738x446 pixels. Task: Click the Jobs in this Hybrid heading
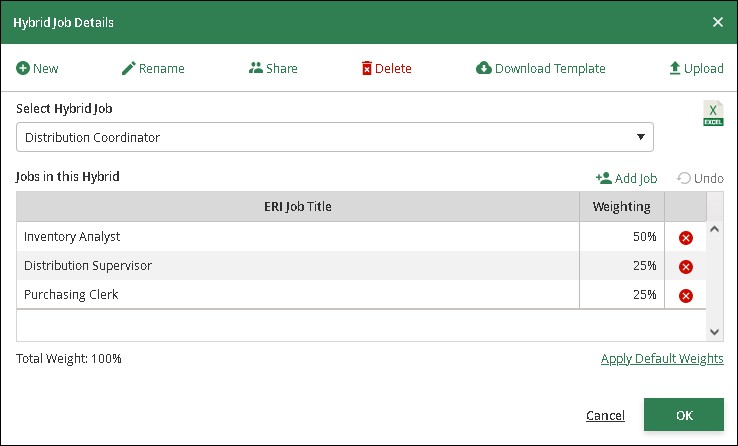68,177
